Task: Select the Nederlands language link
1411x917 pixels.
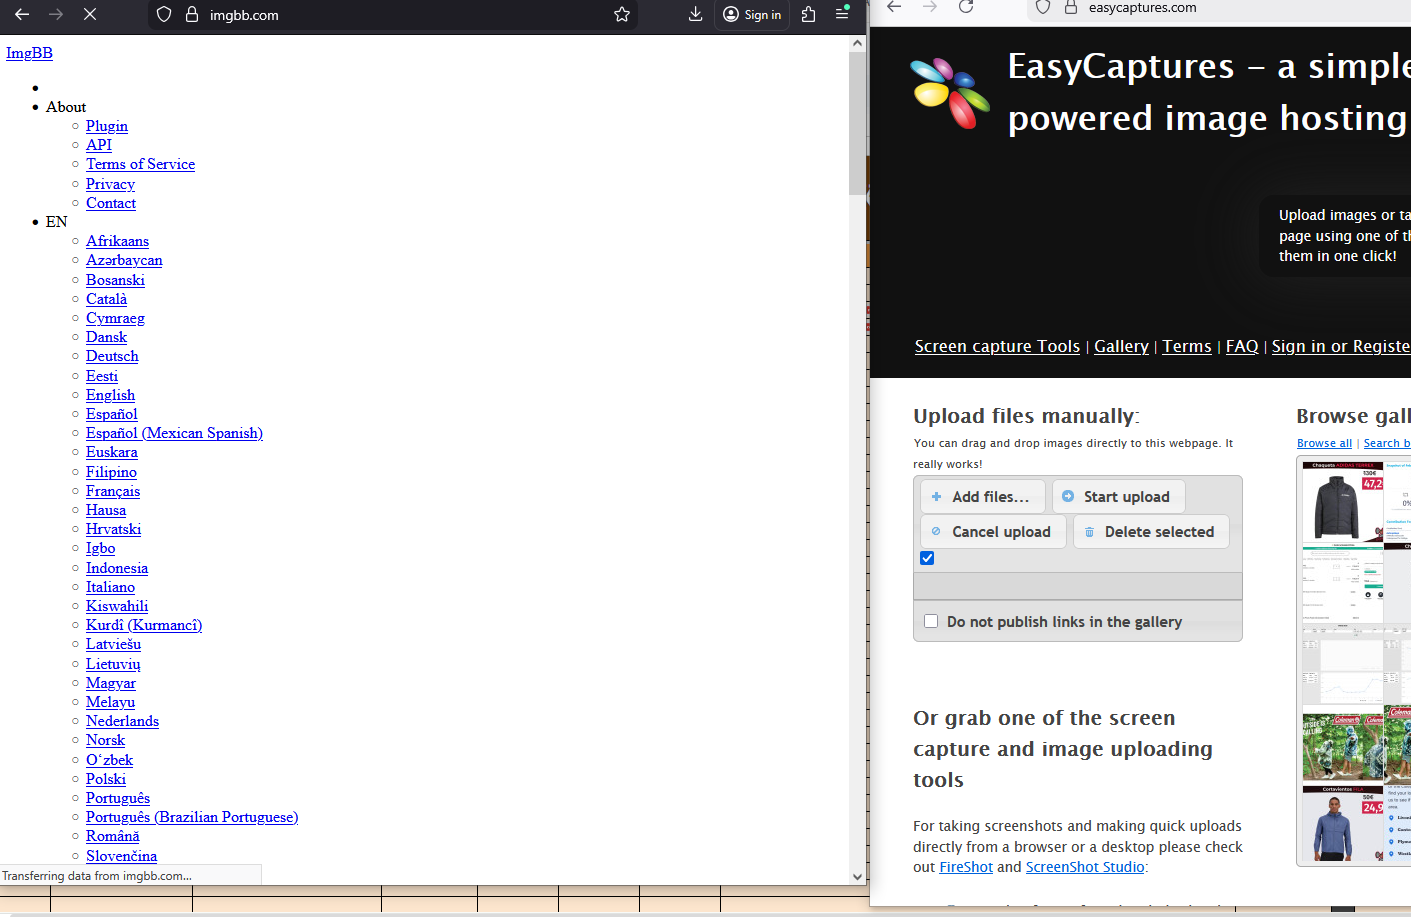Action: 122,721
